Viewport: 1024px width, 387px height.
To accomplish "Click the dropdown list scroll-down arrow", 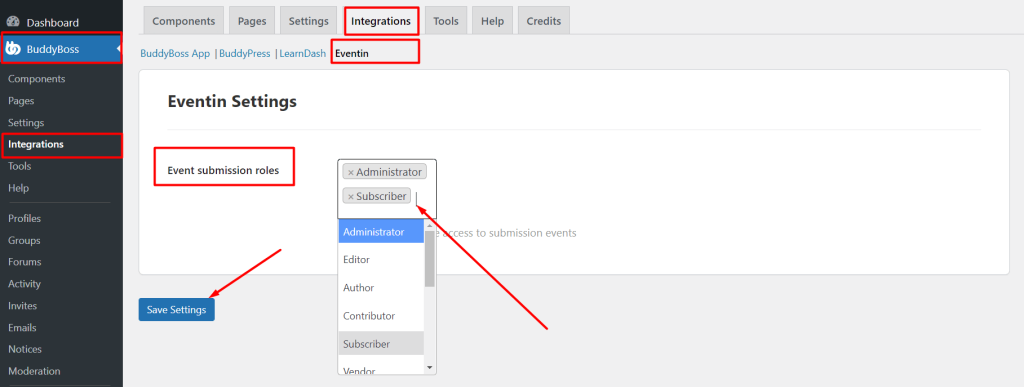I will tap(430, 367).
